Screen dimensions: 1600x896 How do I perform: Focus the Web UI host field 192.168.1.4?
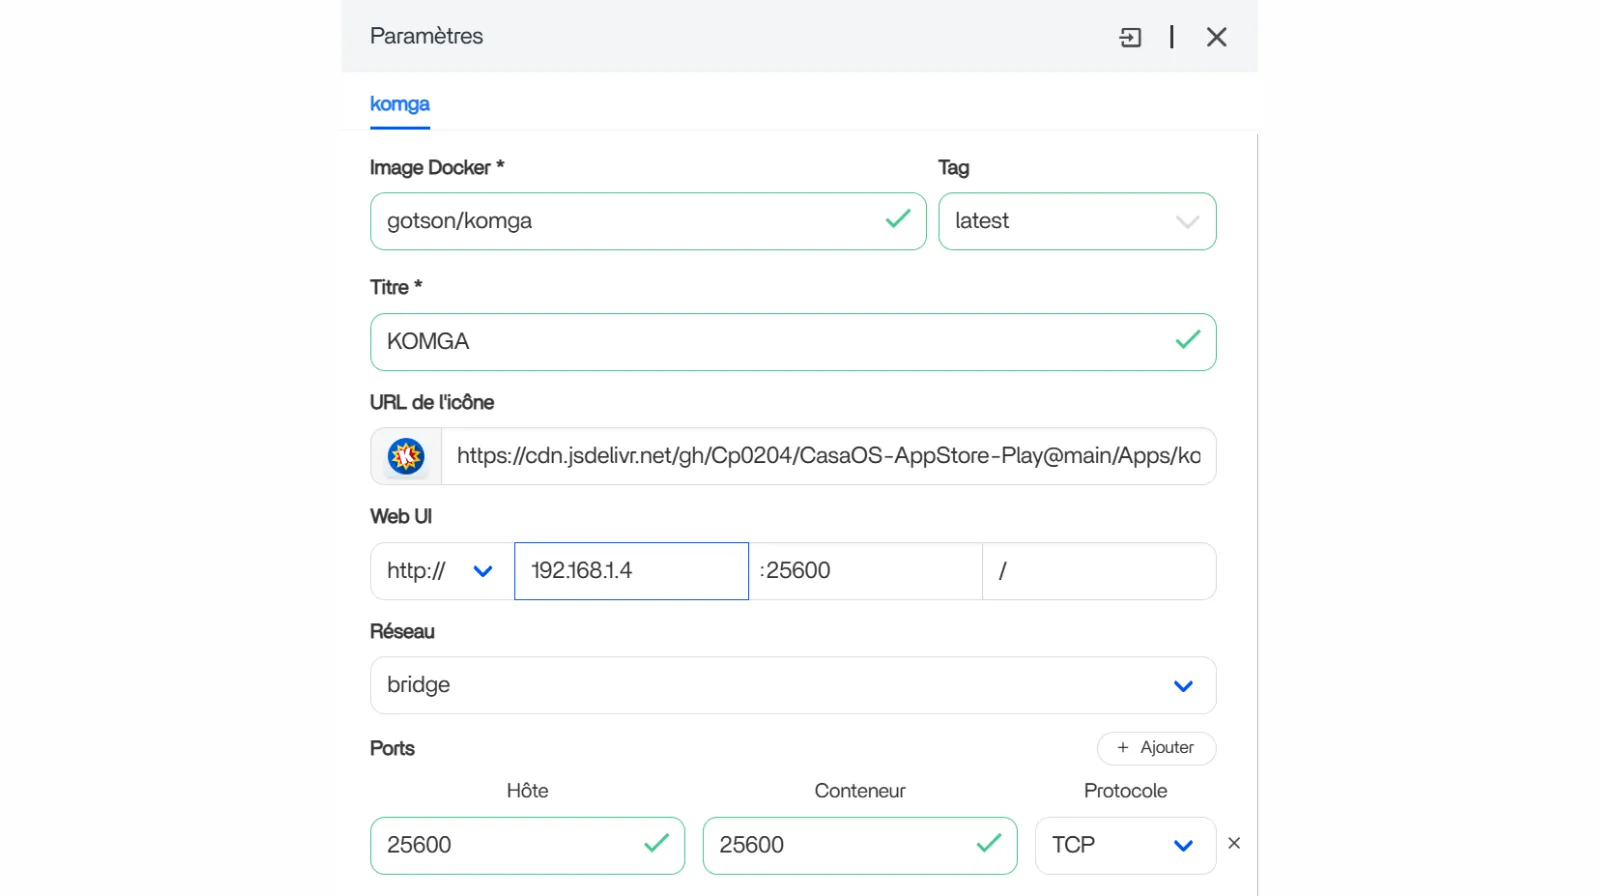pos(631,571)
